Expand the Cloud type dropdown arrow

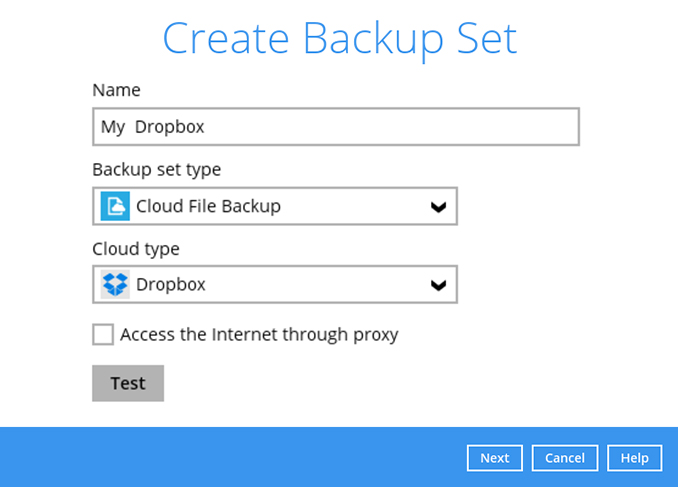(x=437, y=285)
